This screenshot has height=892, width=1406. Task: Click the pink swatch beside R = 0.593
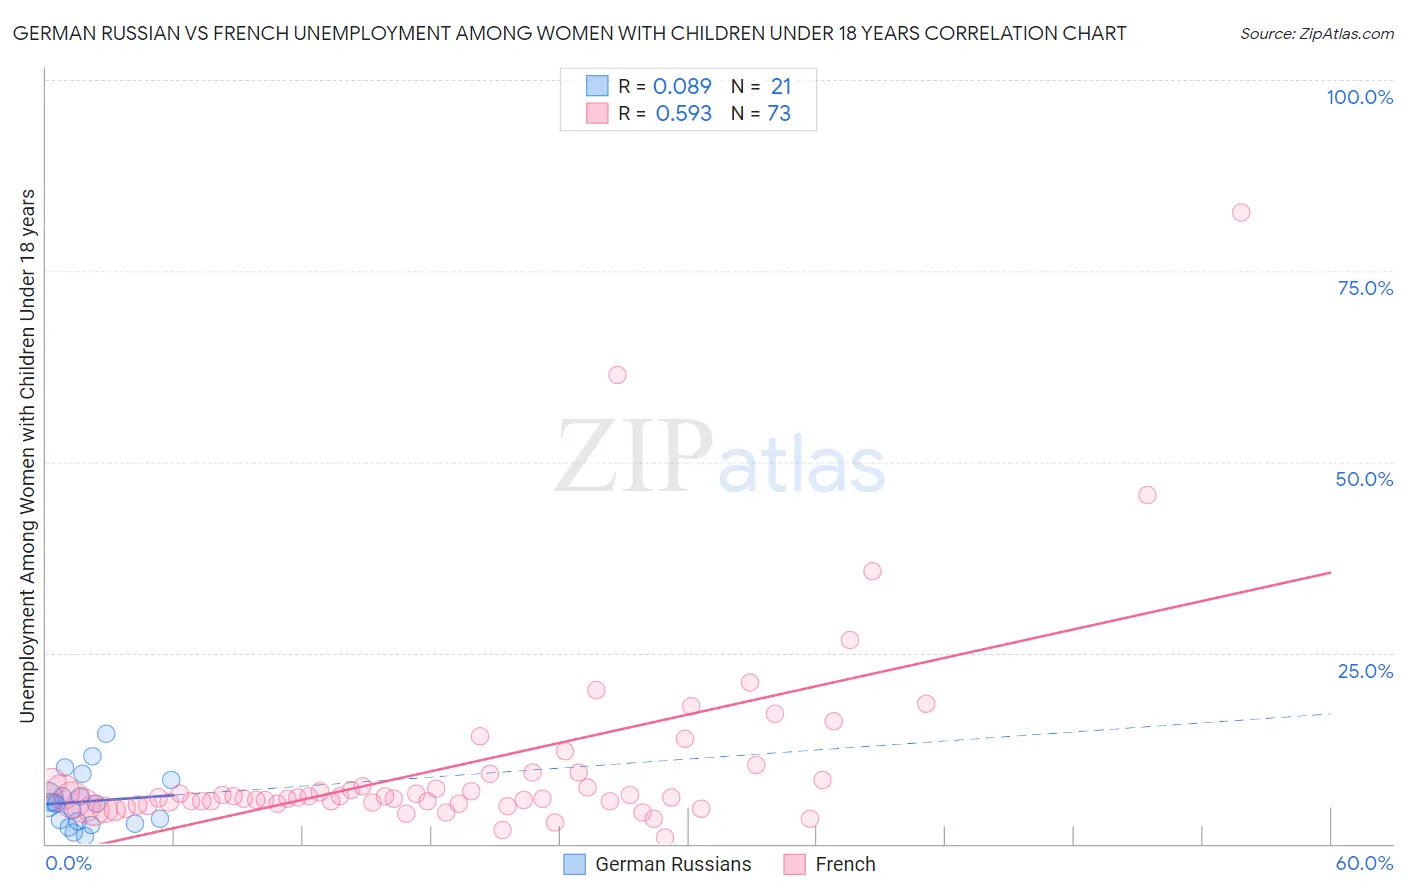point(597,113)
